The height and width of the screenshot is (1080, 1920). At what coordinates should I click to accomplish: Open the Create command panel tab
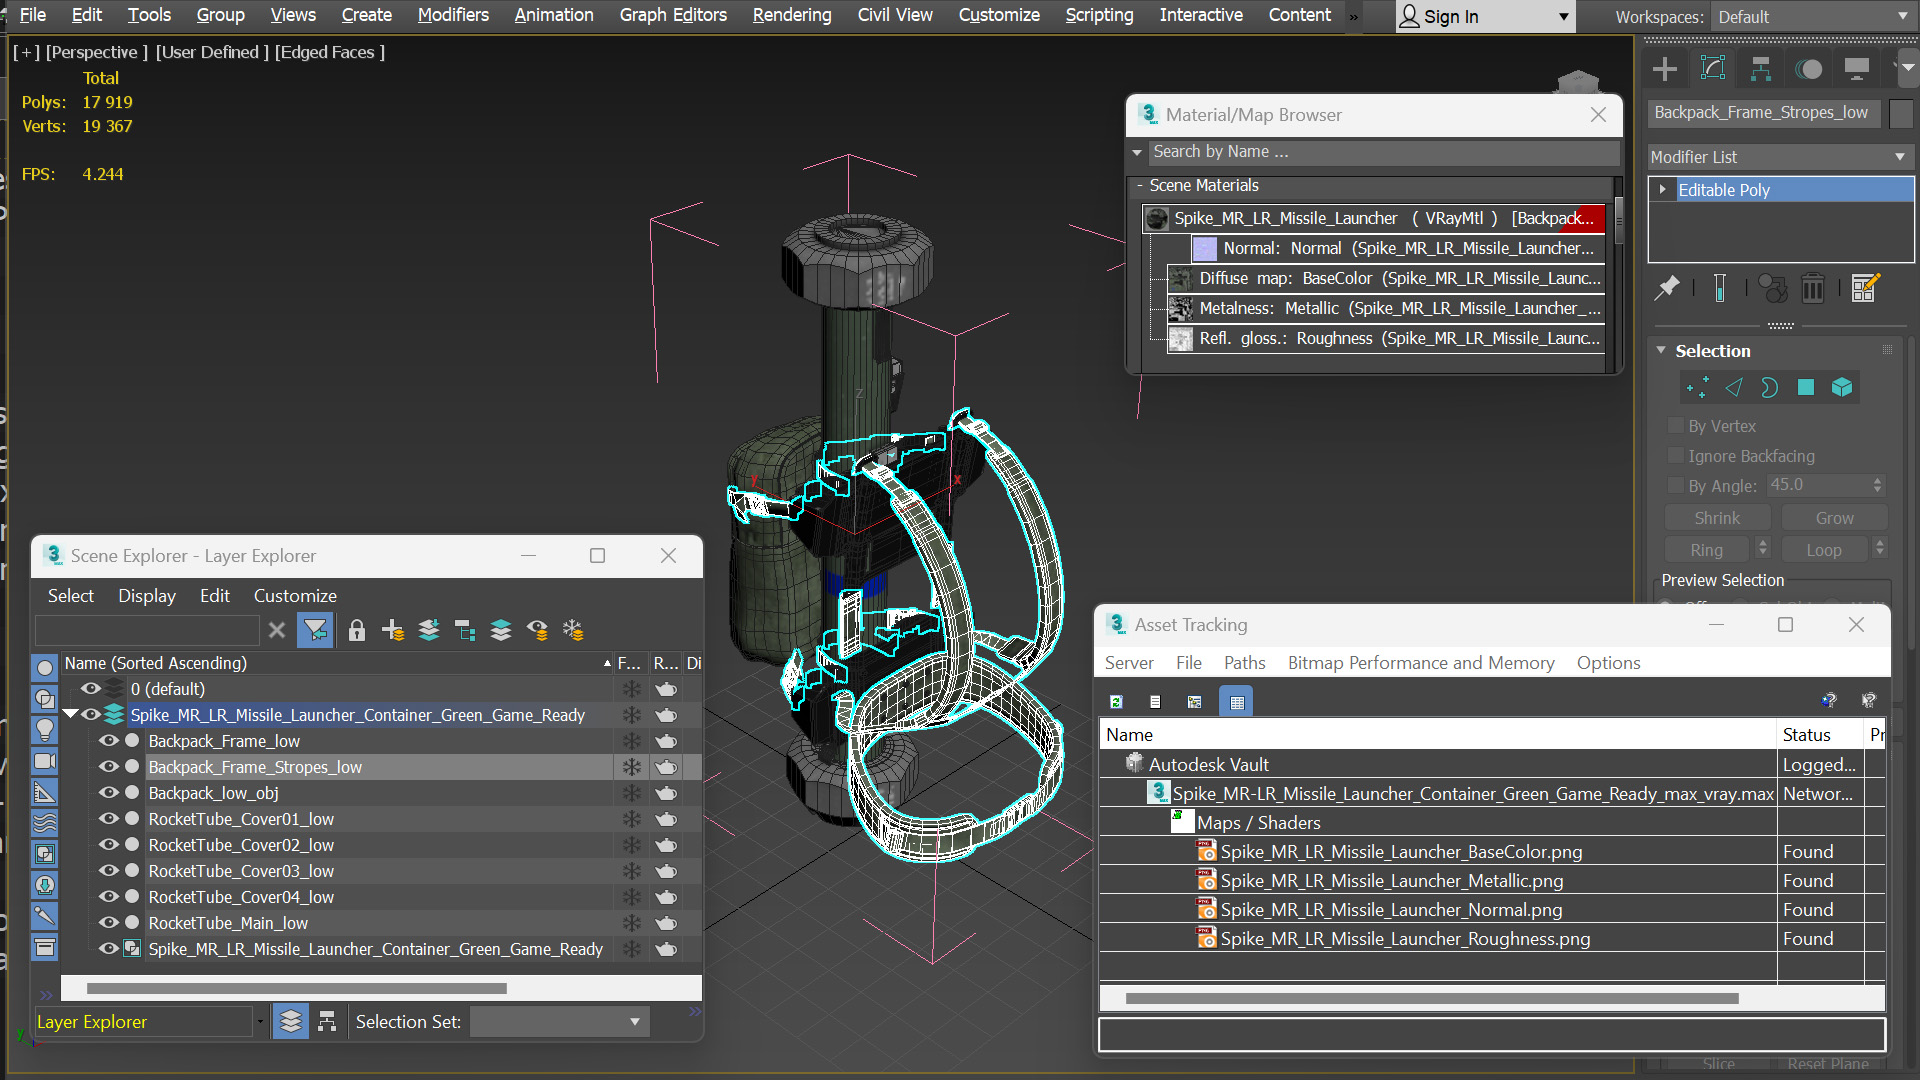click(1665, 69)
